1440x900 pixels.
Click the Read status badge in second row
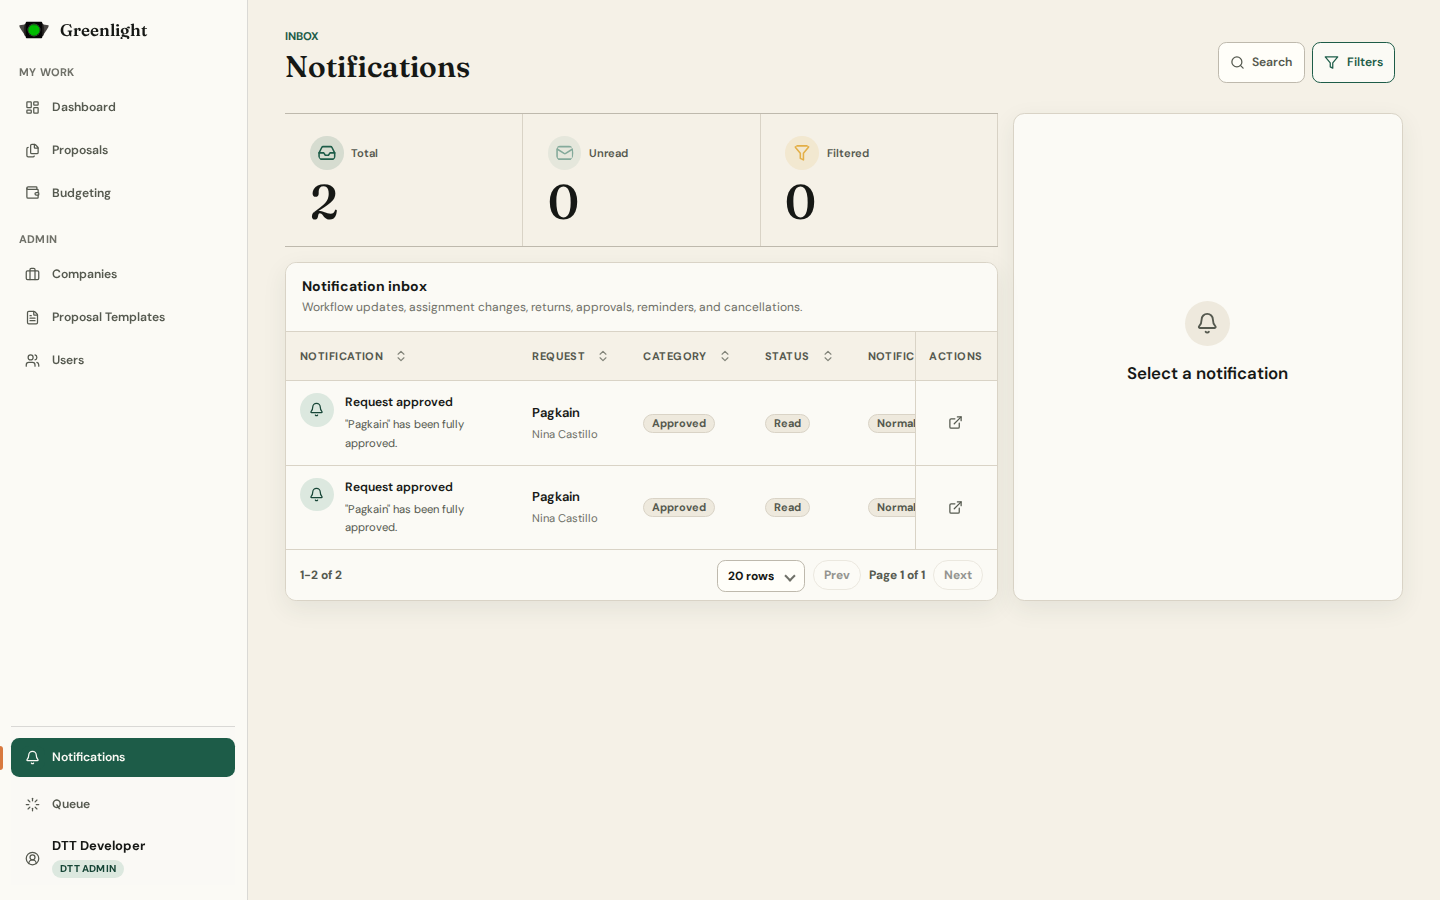(787, 507)
